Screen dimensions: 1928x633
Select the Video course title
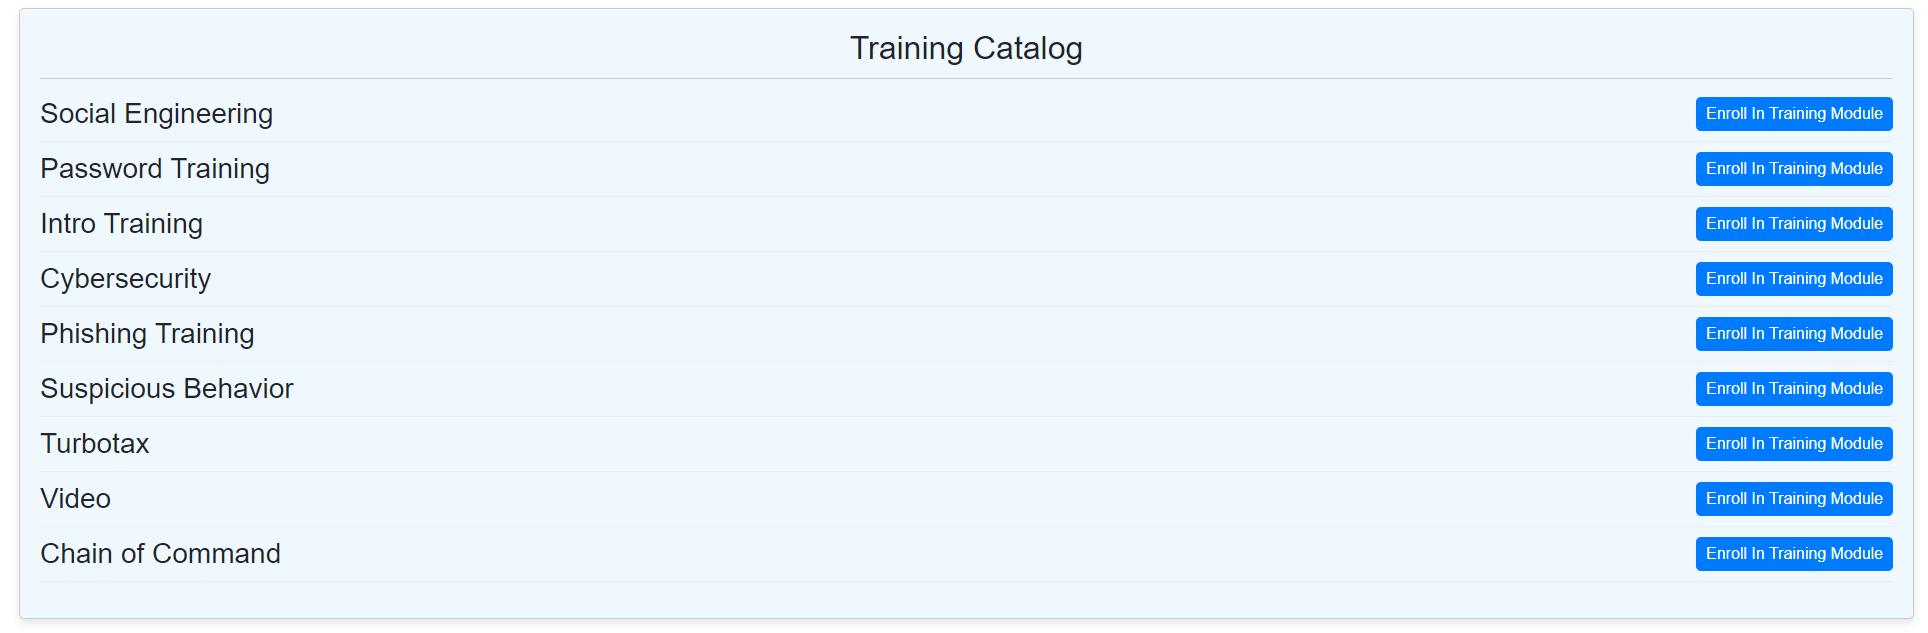(76, 499)
